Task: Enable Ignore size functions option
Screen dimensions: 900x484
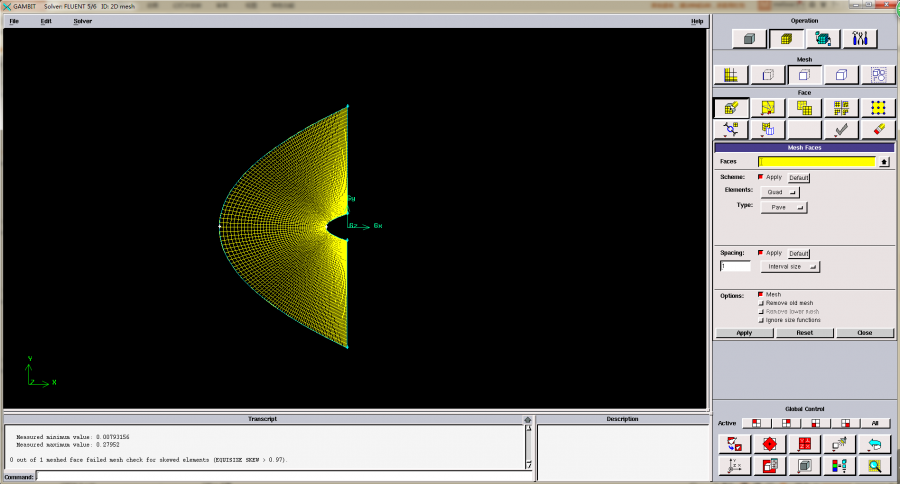Action: point(761,320)
